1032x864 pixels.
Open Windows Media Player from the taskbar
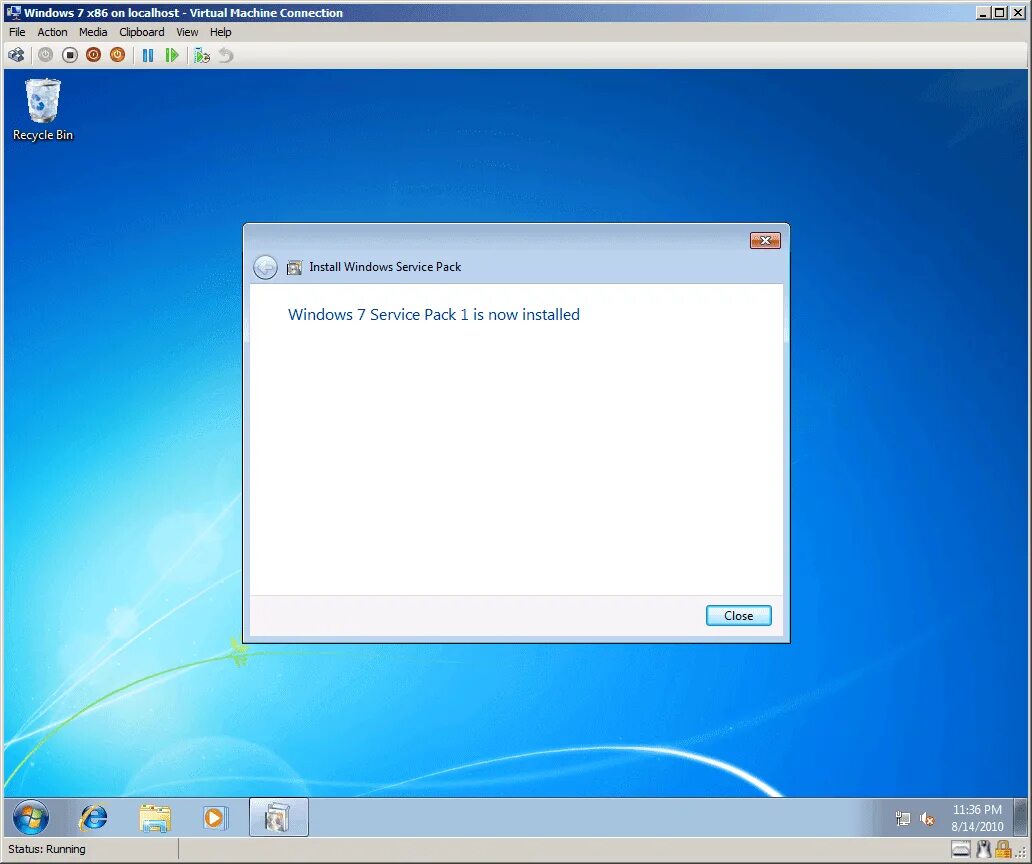click(215, 818)
